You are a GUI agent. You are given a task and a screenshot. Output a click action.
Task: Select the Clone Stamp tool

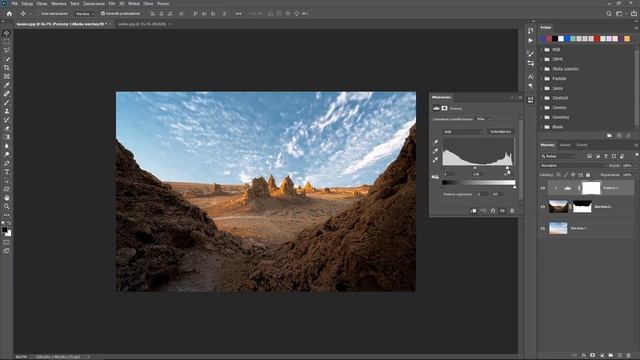tap(7, 111)
